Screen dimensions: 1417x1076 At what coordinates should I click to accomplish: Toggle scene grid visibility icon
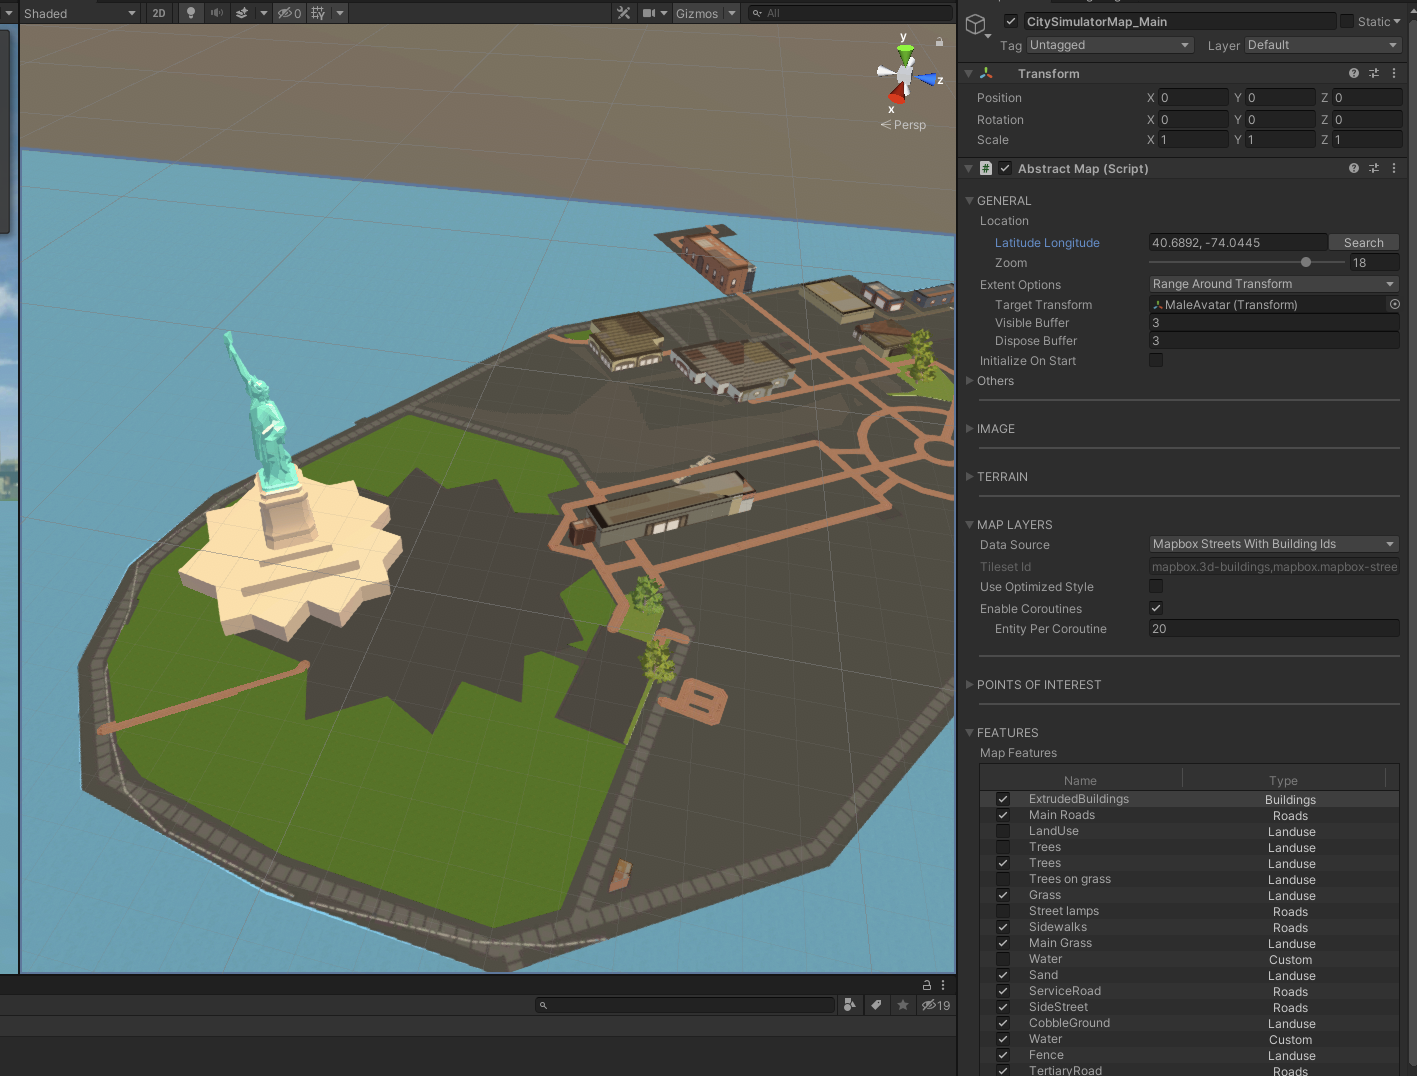click(318, 13)
